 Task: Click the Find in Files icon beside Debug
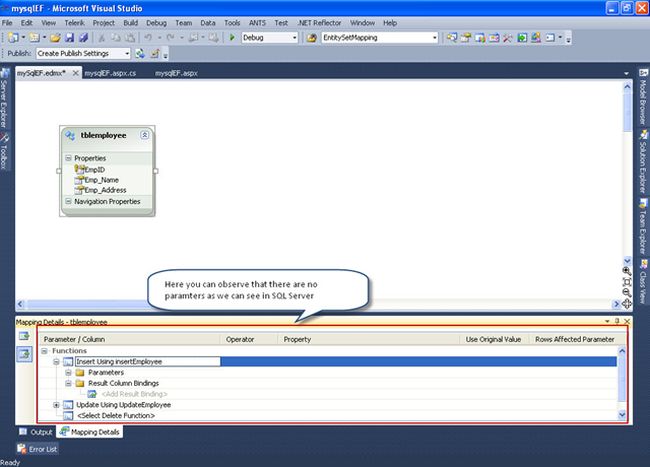click(x=312, y=38)
